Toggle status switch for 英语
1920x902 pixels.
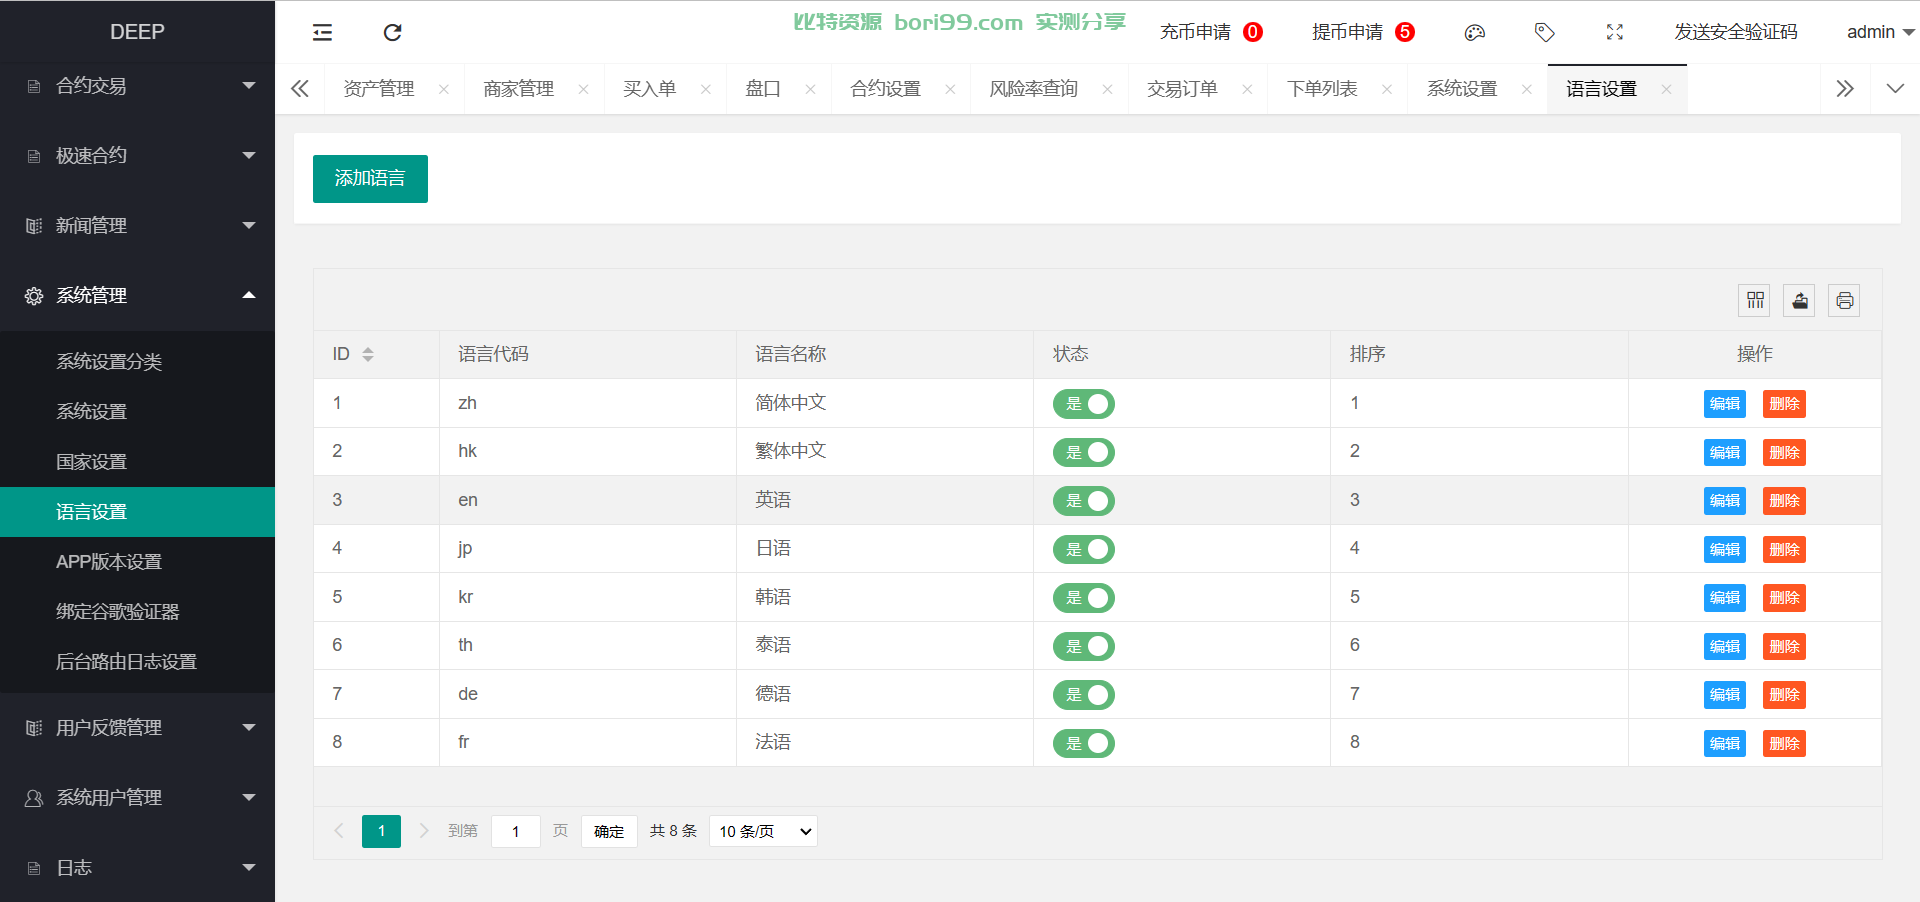coord(1083,501)
